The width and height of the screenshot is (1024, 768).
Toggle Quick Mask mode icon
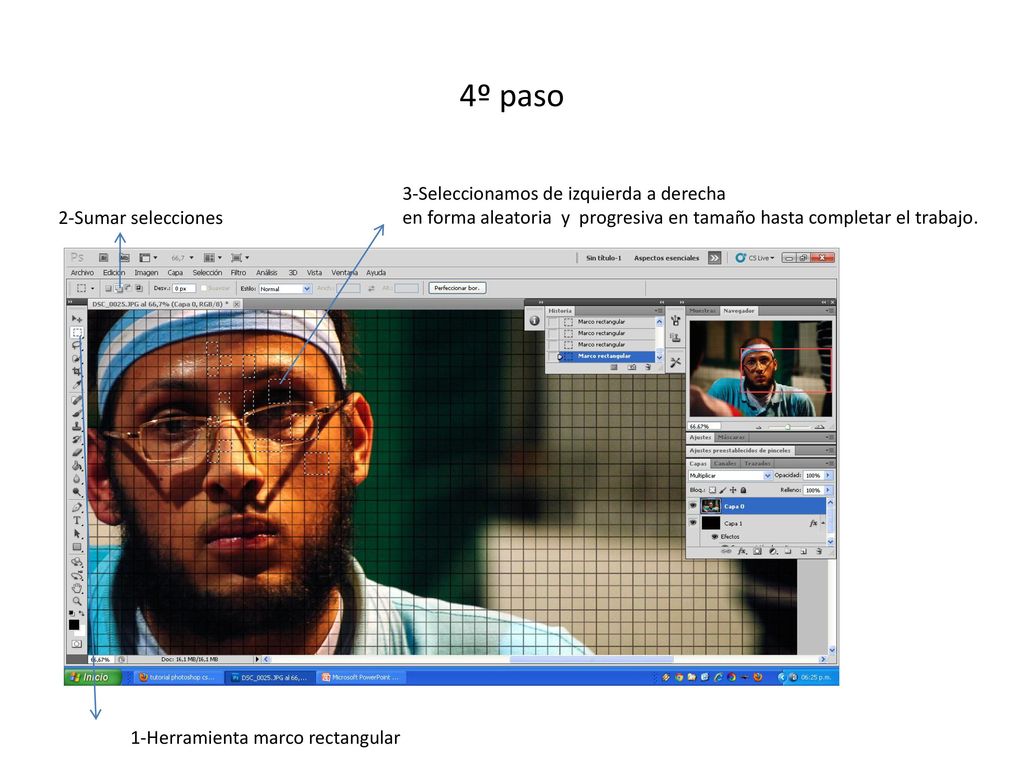[76, 644]
